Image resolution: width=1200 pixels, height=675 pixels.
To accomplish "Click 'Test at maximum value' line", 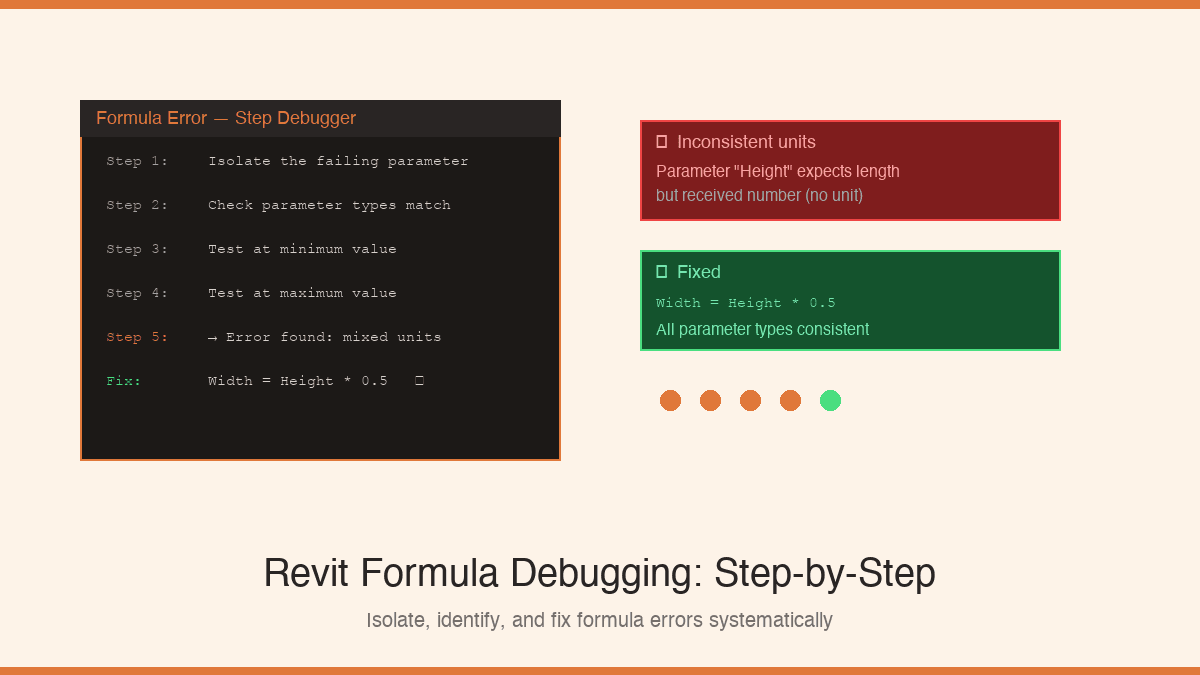I will 302,293.
